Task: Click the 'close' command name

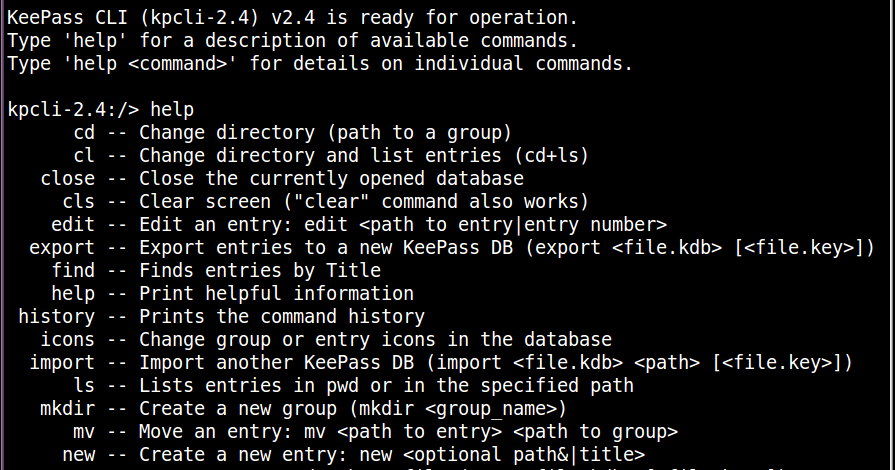Action: 67,178
